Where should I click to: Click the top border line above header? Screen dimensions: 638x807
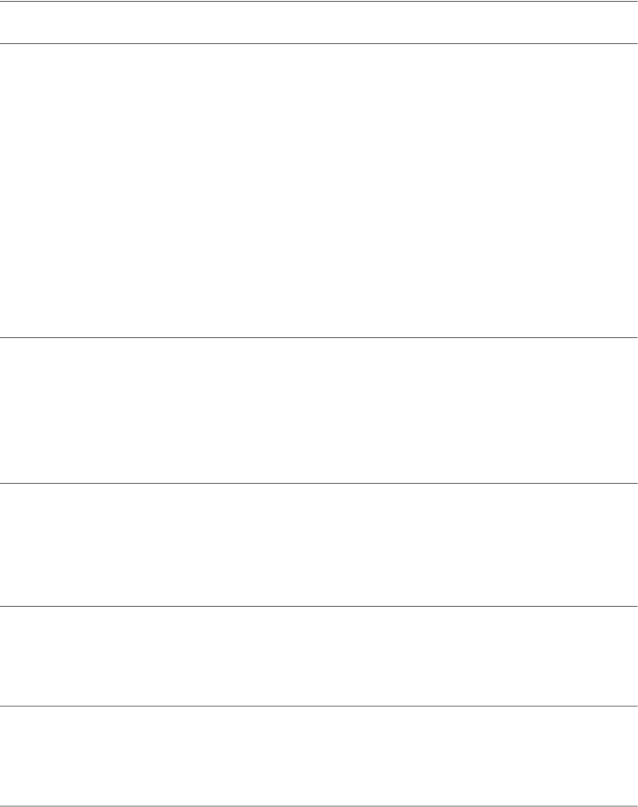pyautogui.click(x=319, y=1)
